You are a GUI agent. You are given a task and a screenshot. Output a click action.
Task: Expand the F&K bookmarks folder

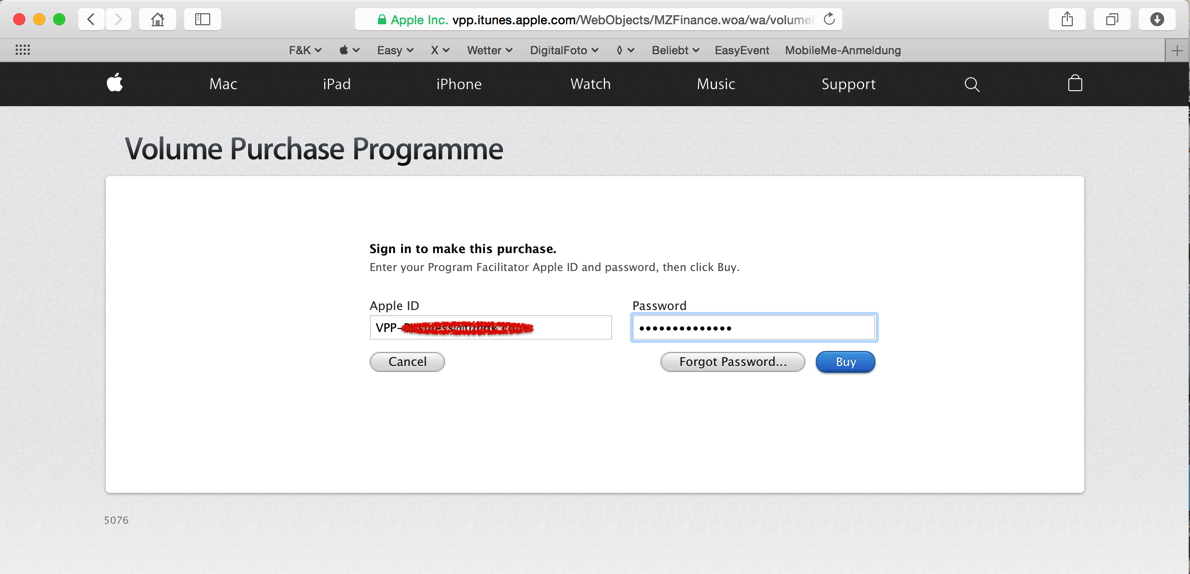coord(305,50)
